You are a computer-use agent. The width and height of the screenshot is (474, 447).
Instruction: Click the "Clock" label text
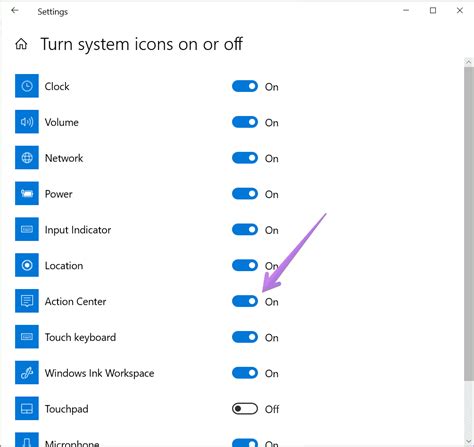[57, 87]
